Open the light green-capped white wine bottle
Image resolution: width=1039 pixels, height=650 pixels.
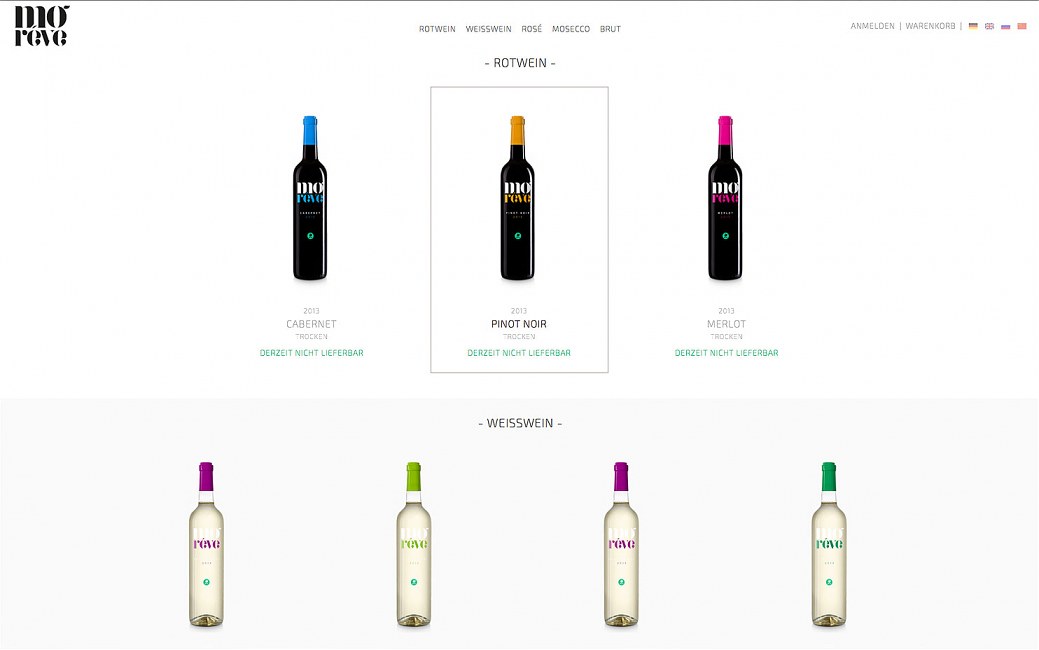point(413,544)
